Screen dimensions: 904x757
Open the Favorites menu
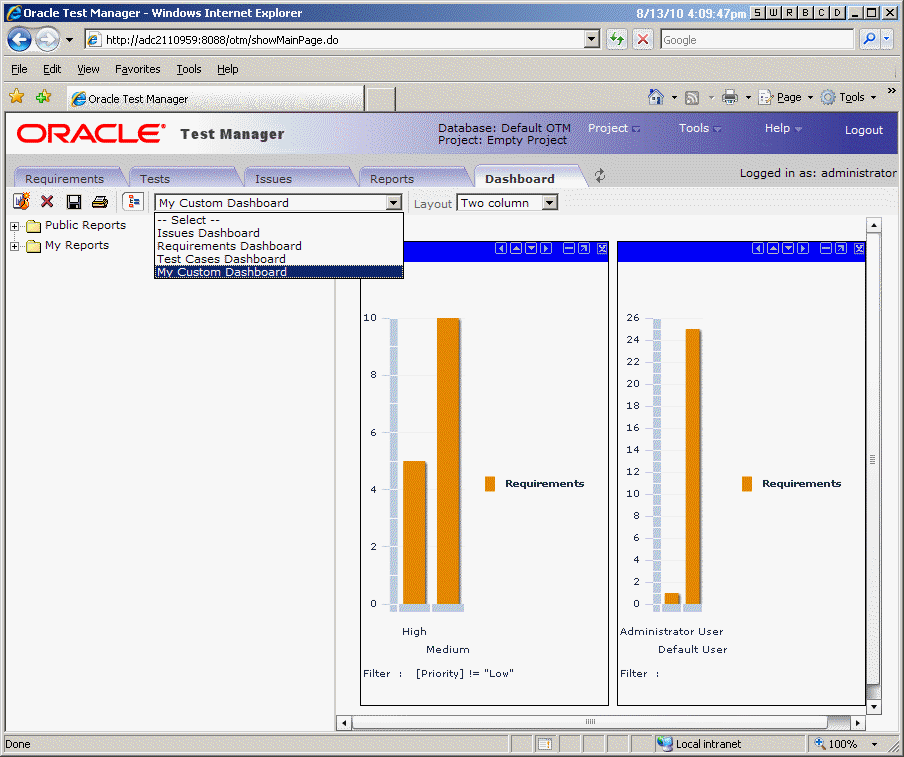coord(138,69)
